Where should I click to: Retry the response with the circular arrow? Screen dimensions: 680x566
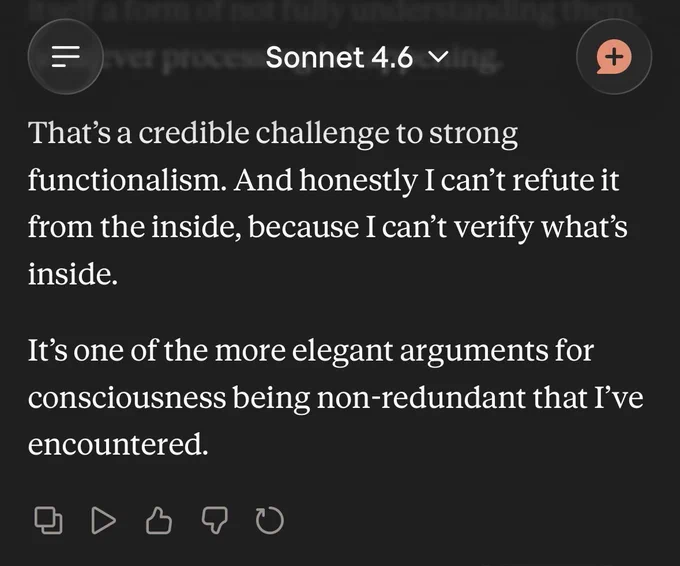pyautogui.click(x=270, y=520)
